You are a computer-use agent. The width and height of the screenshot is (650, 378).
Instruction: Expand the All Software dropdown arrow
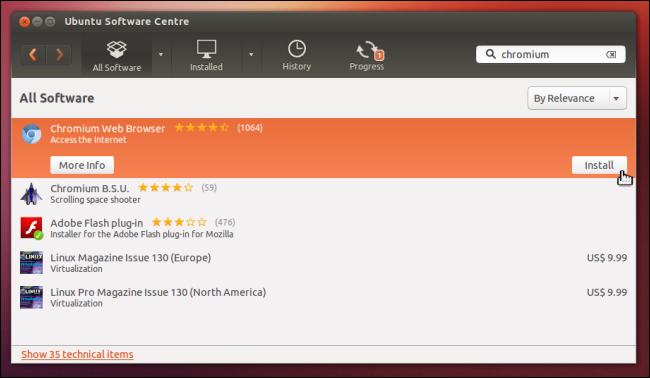tap(161, 55)
